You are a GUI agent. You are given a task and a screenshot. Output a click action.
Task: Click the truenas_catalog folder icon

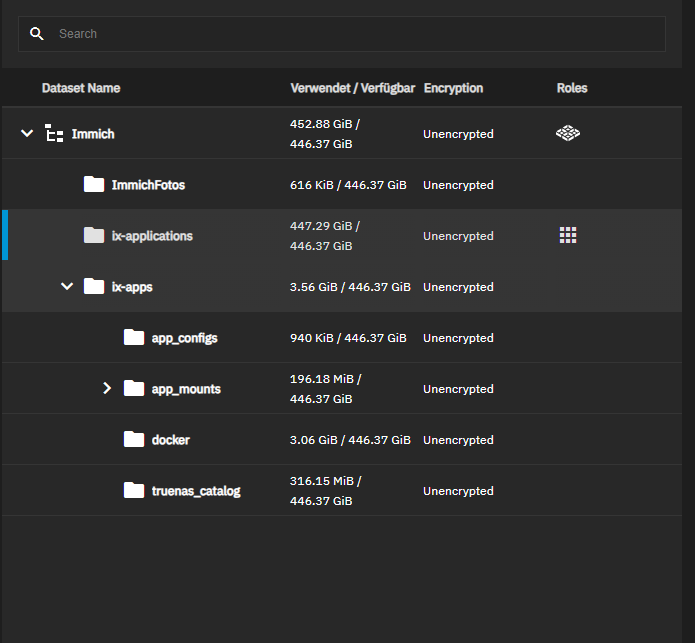point(134,491)
